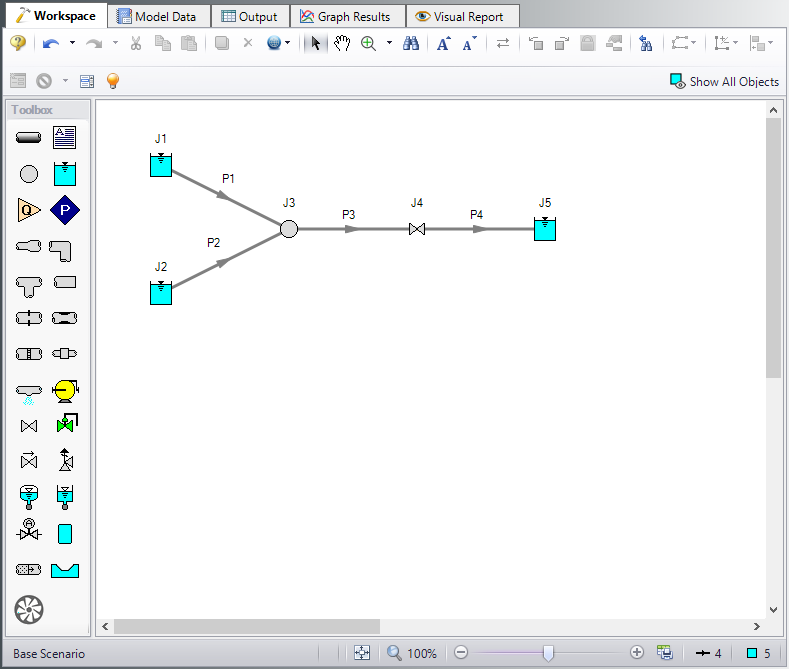Select the yellow Pump junction tool
Viewport: 789px width, 669px height.
point(65,390)
